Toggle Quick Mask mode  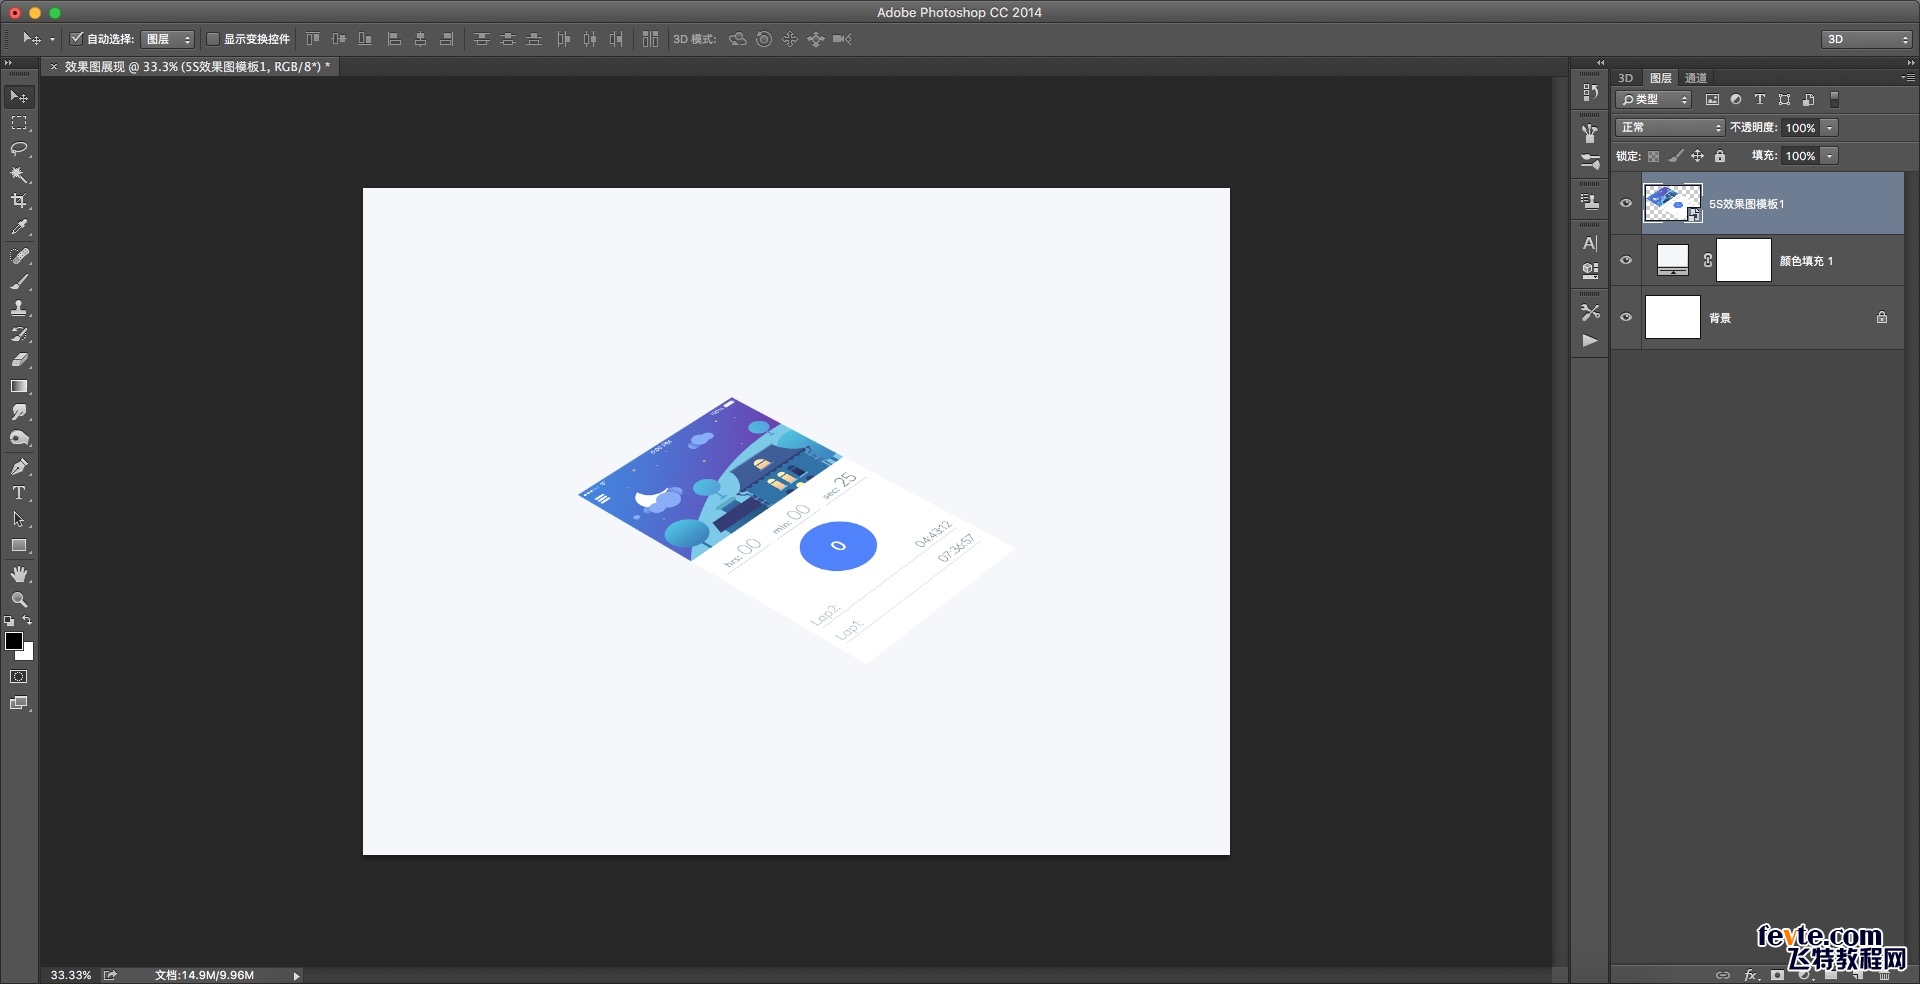19,677
